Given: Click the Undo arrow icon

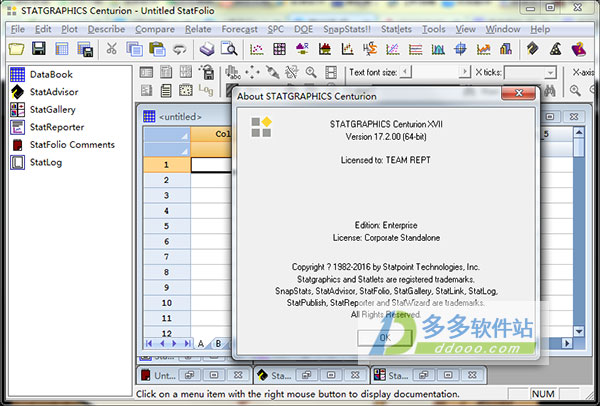Looking at the screenshot, I should click(x=179, y=49).
